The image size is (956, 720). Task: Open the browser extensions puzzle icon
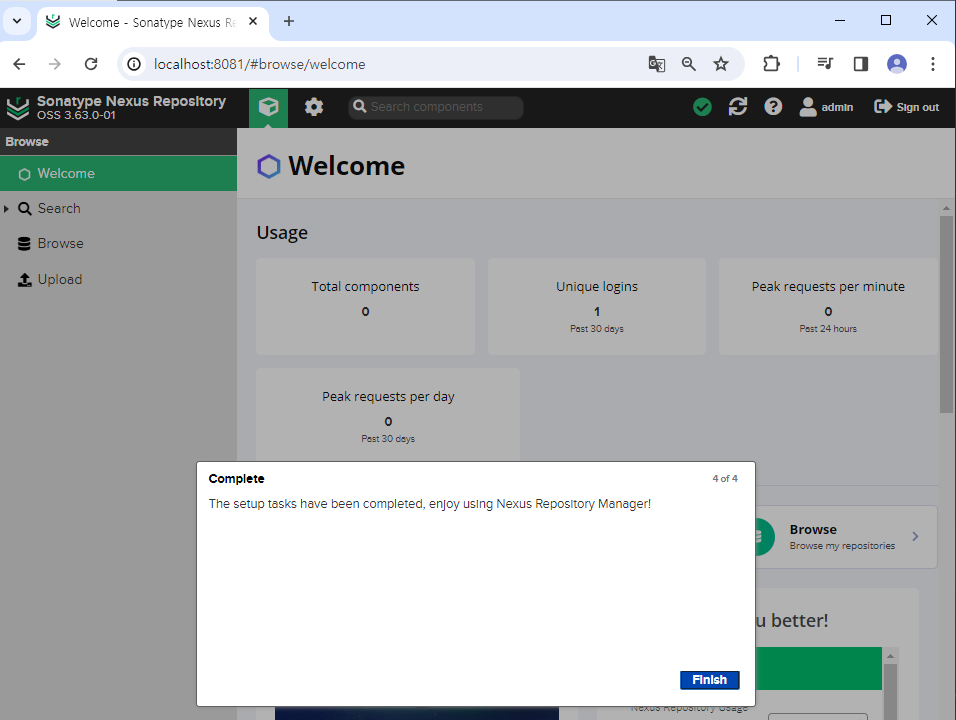point(771,64)
